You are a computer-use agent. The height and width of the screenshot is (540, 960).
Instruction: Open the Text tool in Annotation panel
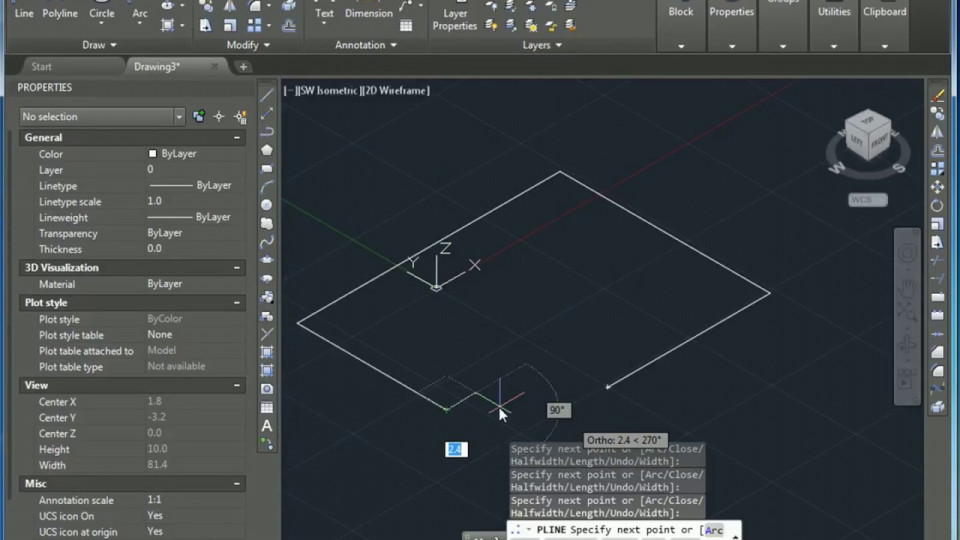click(324, 13)
